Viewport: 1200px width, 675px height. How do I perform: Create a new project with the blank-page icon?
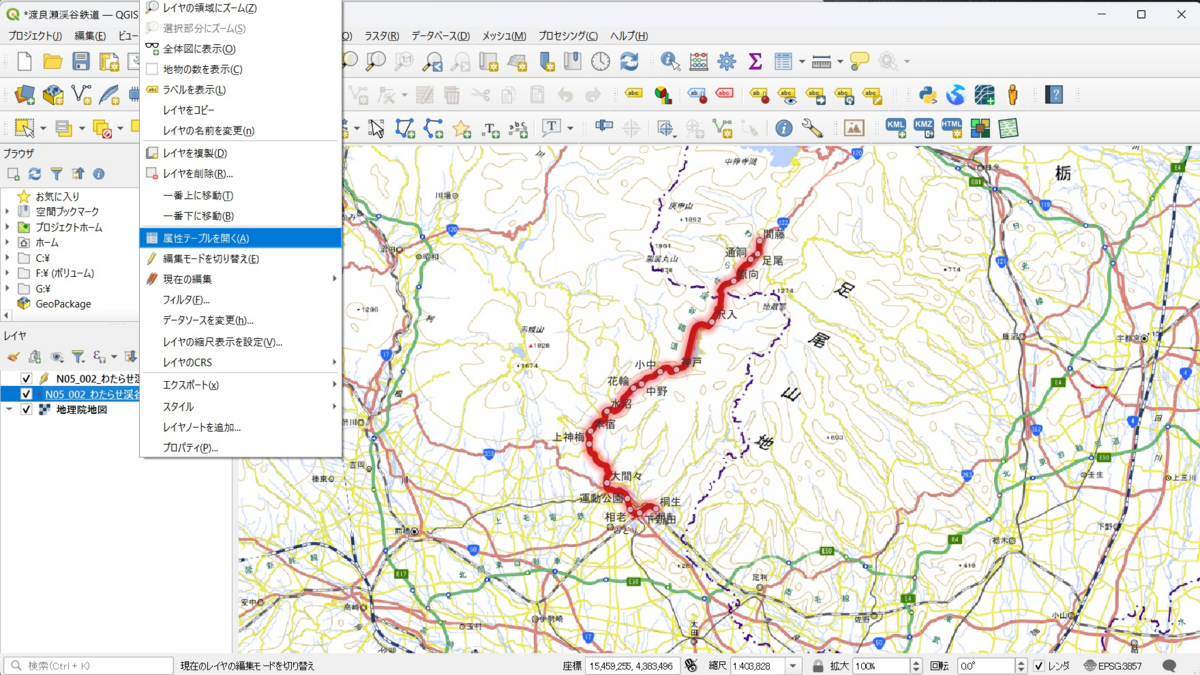(24, 62)
